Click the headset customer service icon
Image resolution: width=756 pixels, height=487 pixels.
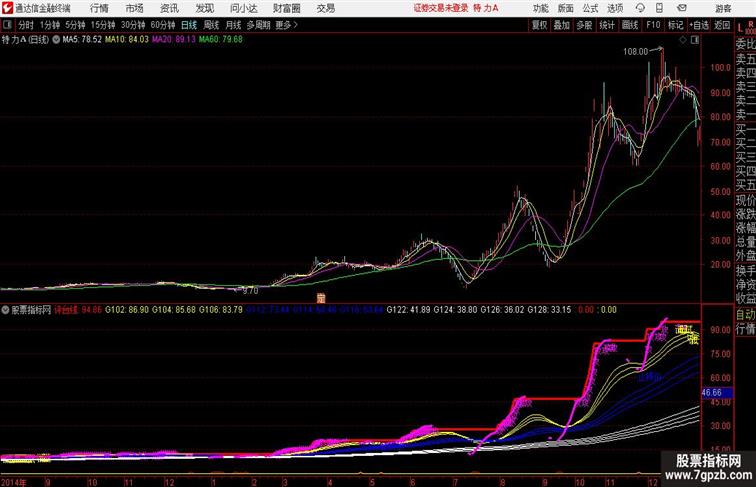640,8
